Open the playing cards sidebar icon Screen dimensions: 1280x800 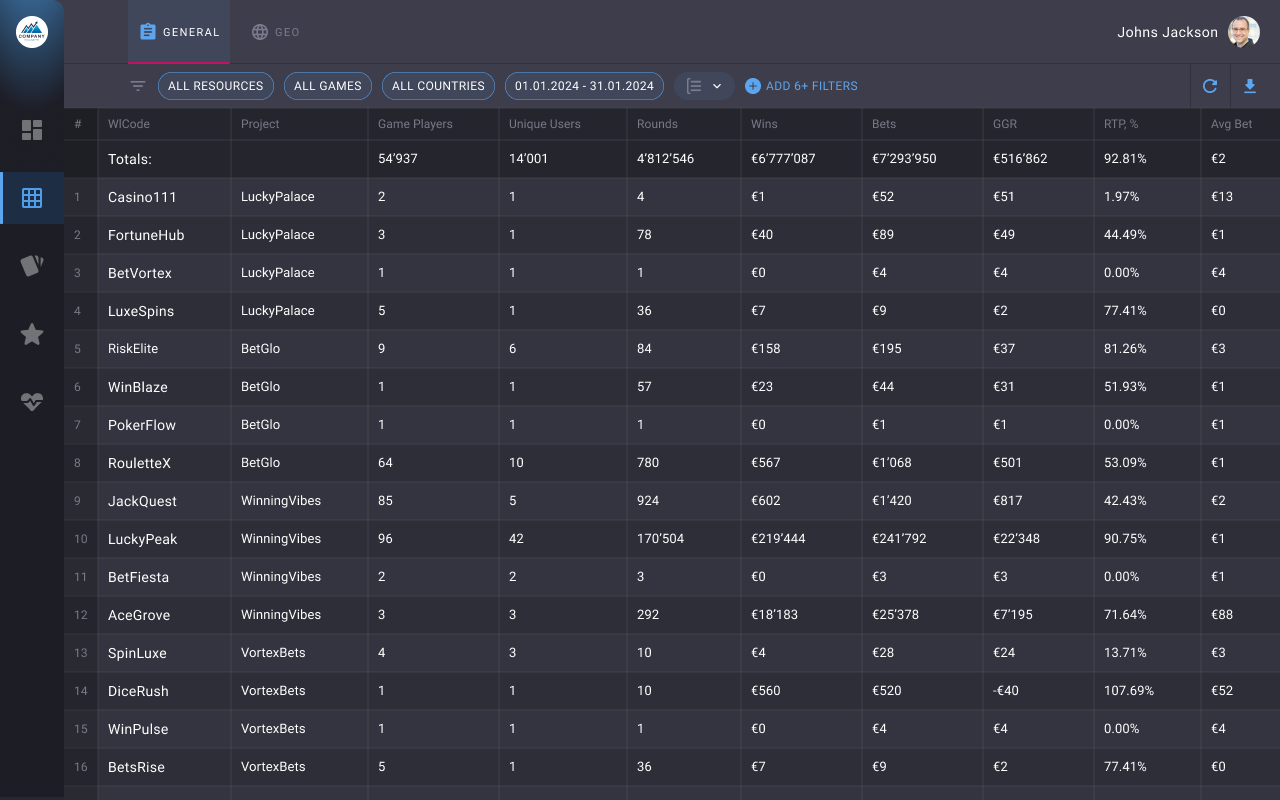(x=32, y=266)
